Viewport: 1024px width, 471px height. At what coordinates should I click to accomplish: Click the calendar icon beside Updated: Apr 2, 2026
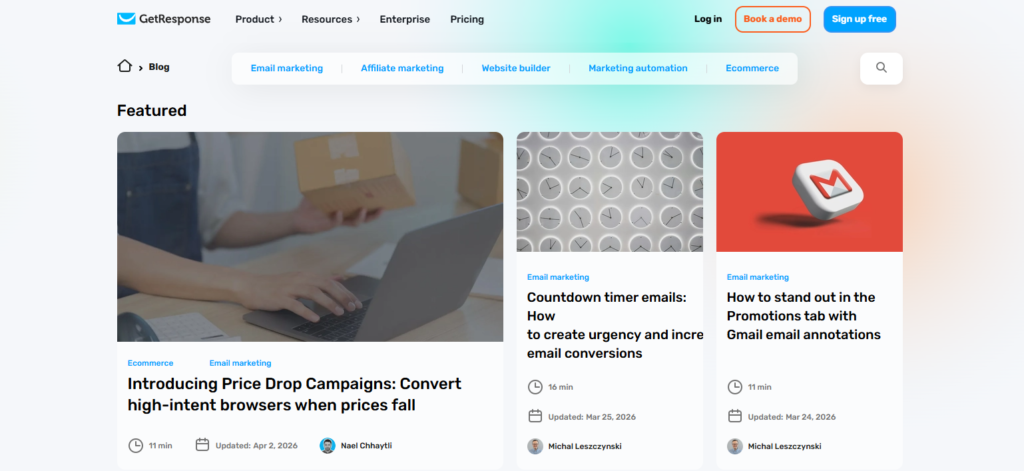202,445
